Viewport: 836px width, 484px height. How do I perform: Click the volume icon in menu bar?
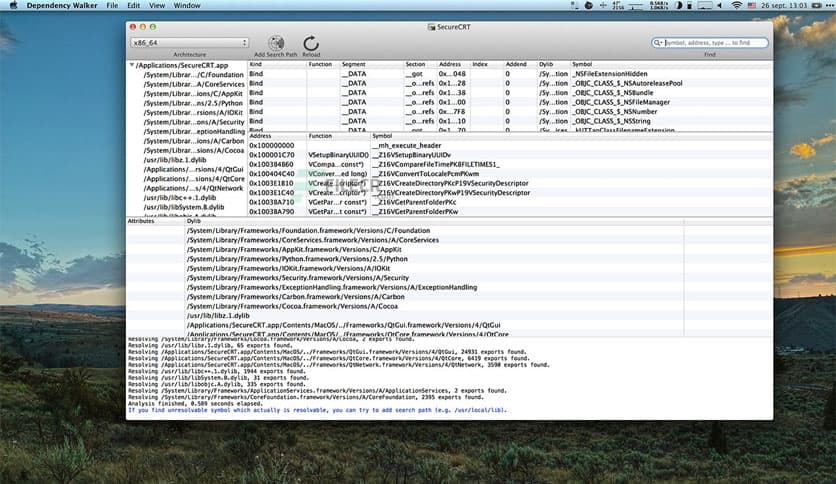(x=719, y=5)
